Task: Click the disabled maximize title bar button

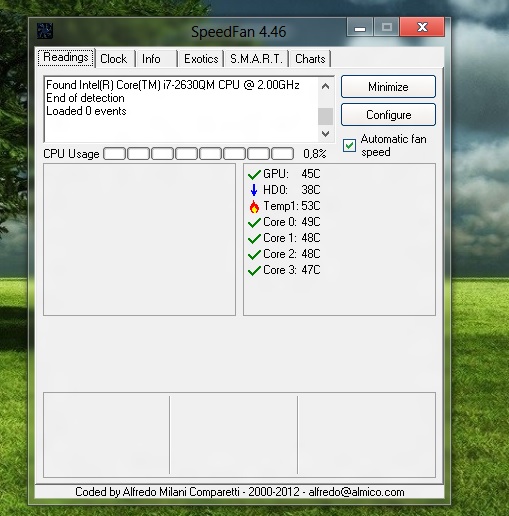Action: [387, 27]
